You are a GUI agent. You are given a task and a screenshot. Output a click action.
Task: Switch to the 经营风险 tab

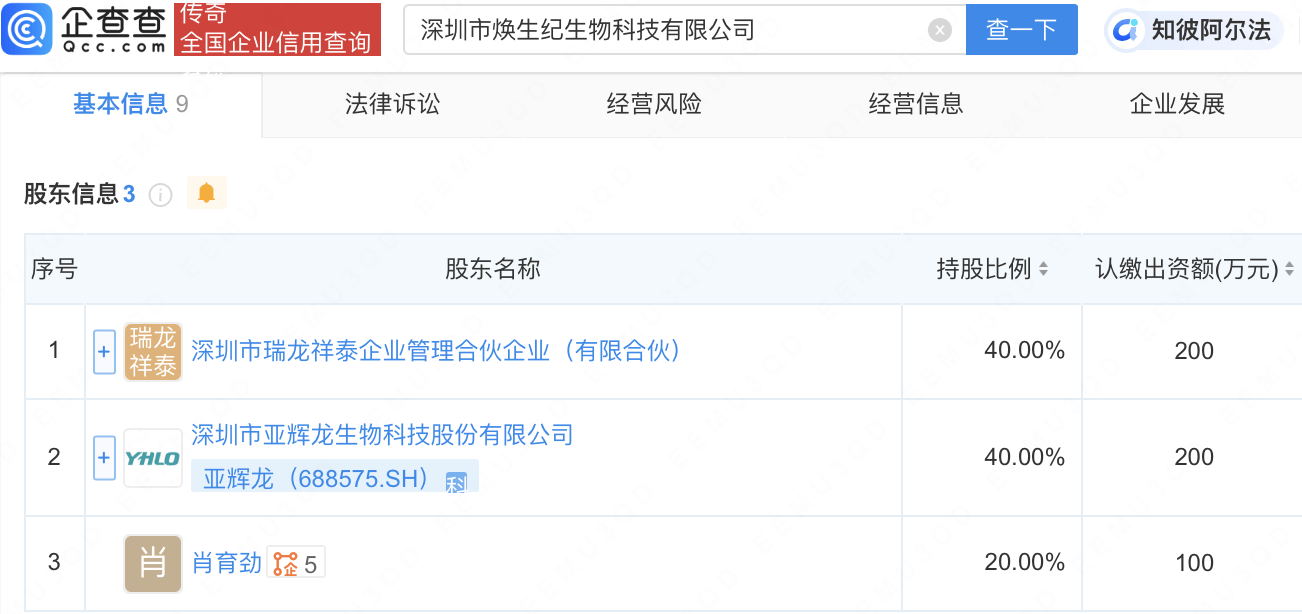[x=654, y=104]
